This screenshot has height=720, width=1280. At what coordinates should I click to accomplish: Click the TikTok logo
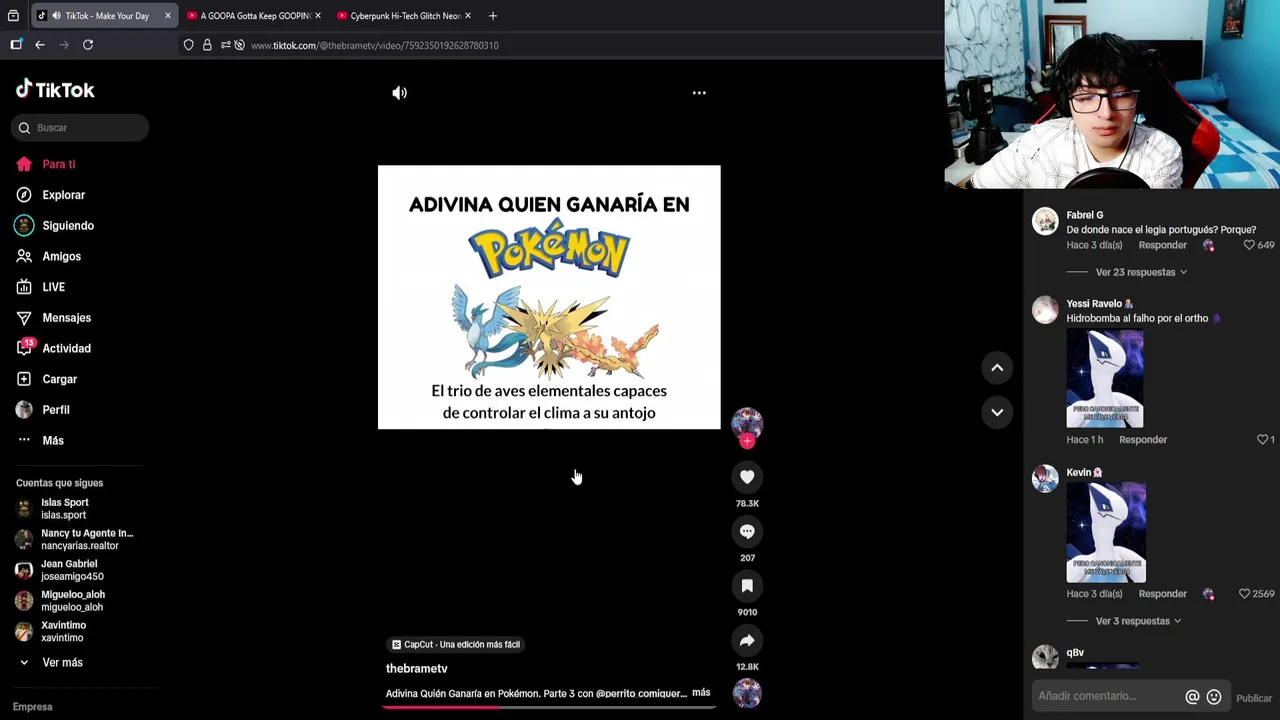tap(55, 90)
